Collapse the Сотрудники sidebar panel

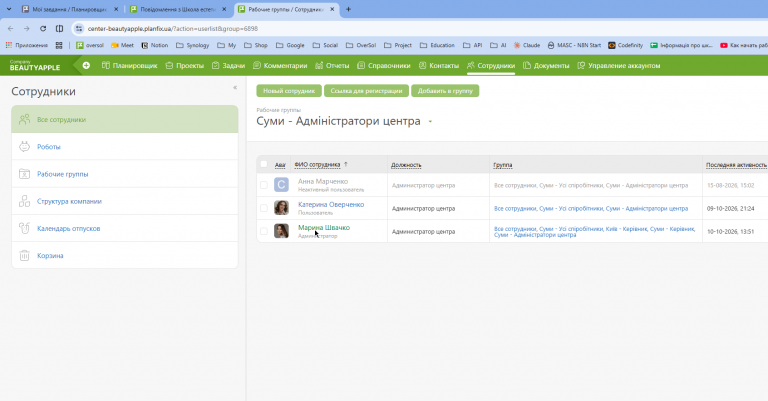(235, 88)
